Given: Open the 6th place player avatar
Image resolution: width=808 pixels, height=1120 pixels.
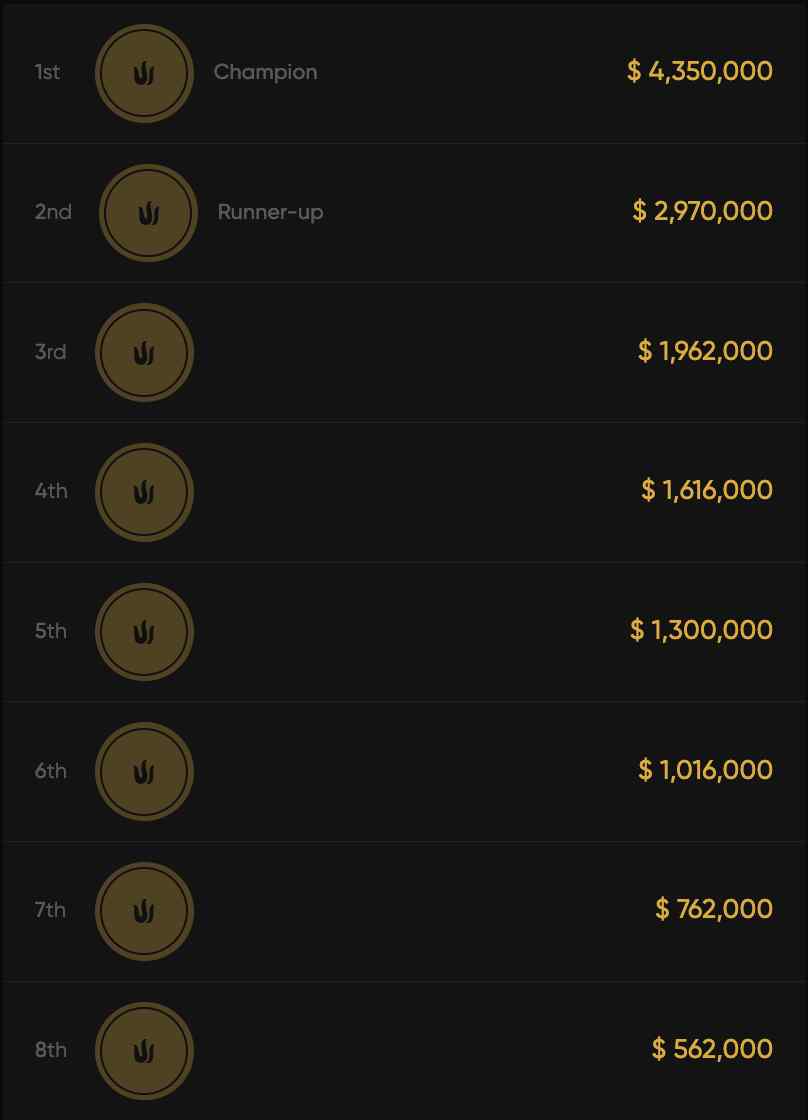Looking at the screenshot, I should [x=144, y=772].
